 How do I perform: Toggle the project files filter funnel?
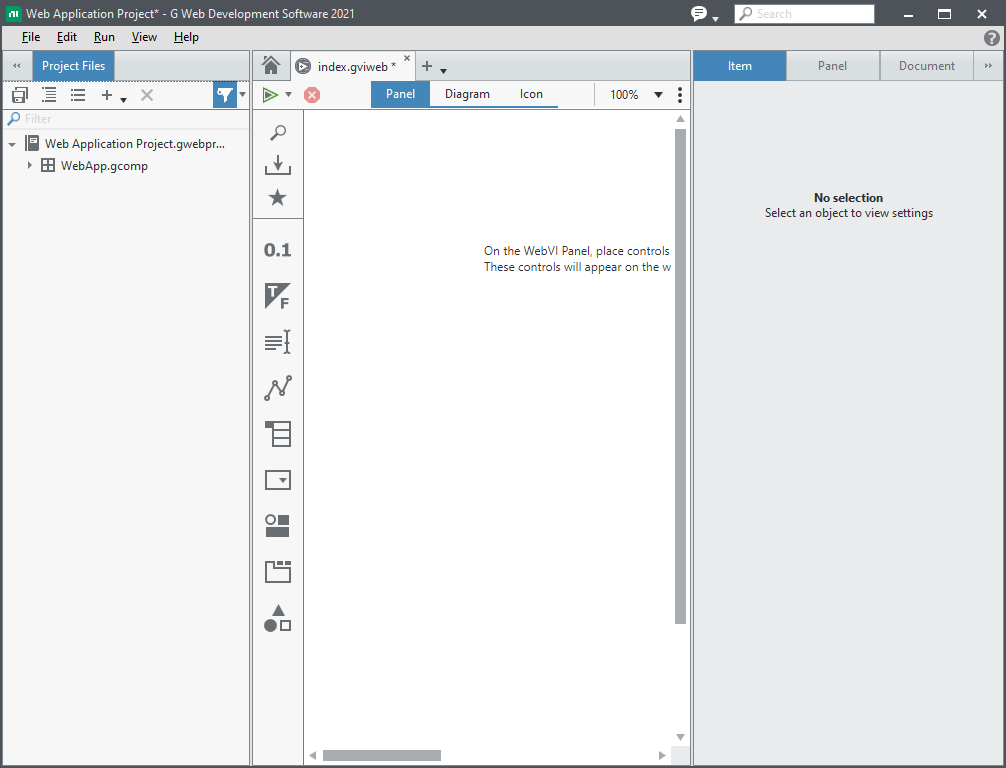pyautogui.click(x=225, y=95)
